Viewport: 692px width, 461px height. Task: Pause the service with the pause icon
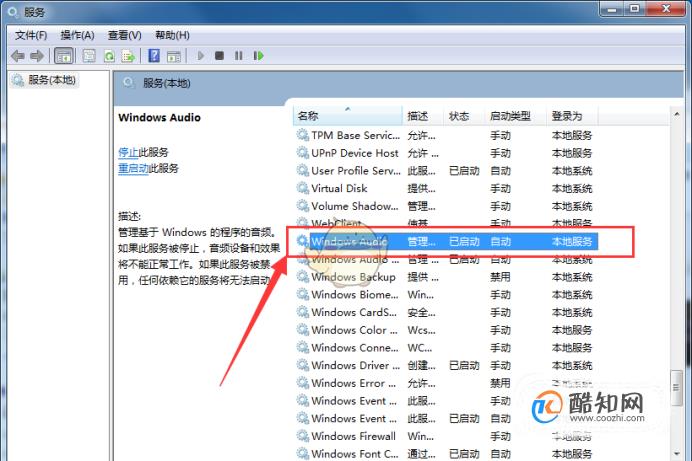click(x=239, y=56)
